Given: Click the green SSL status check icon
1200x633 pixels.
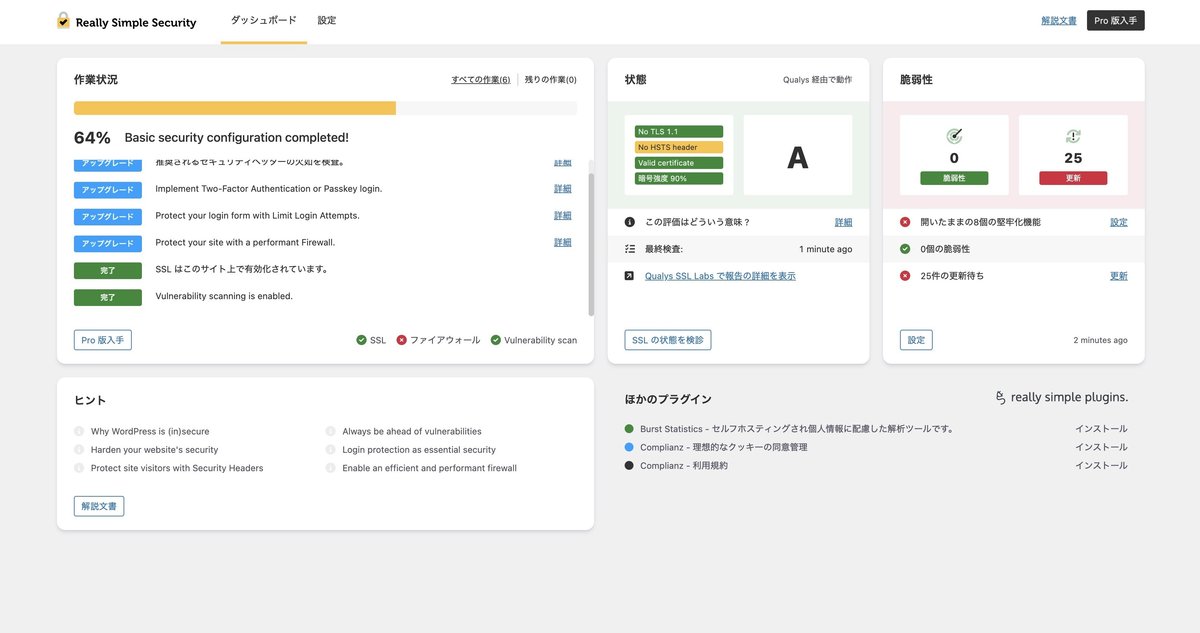Looking at the screenshot, I should coord(362,340).
